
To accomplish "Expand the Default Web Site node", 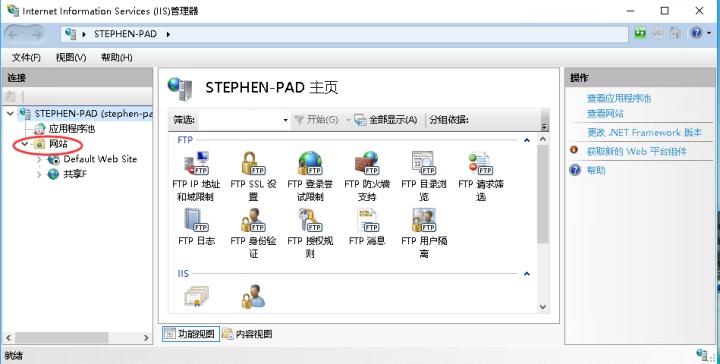I will (39, 160).
